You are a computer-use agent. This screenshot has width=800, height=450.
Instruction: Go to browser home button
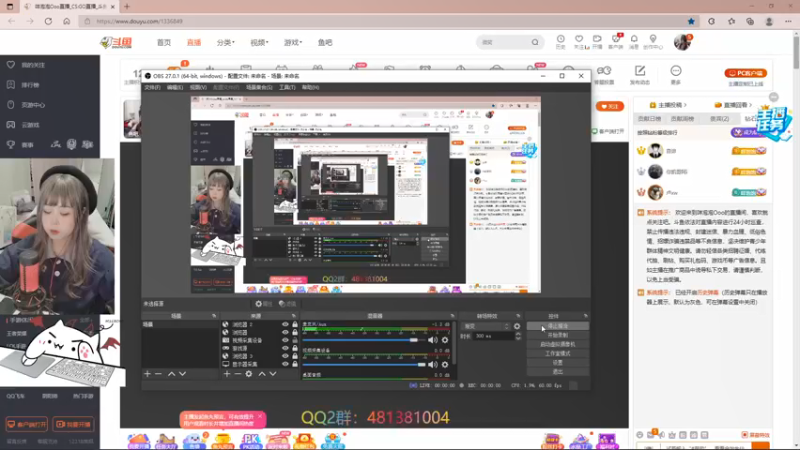pos(67,21)
